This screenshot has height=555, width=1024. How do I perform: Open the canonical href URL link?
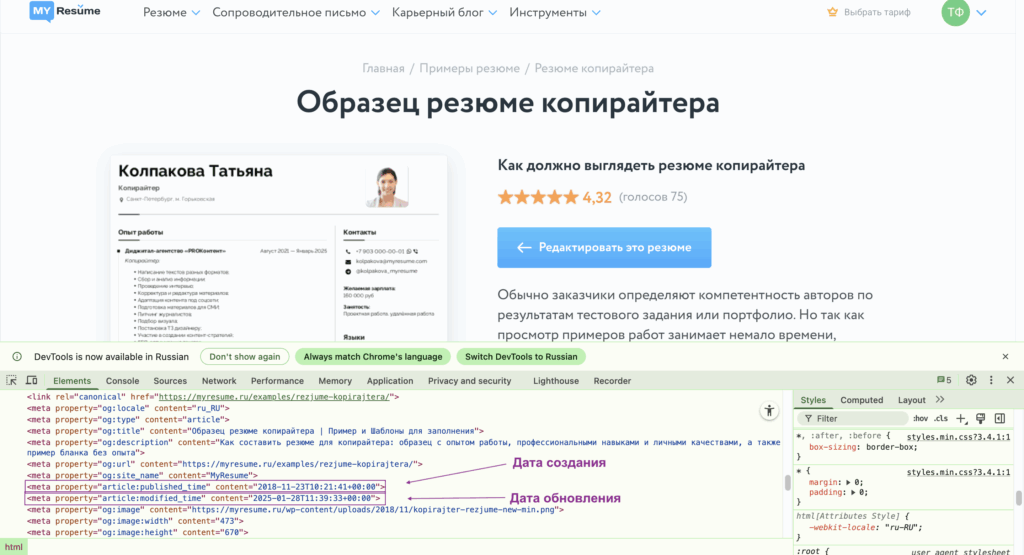[275, 396]
